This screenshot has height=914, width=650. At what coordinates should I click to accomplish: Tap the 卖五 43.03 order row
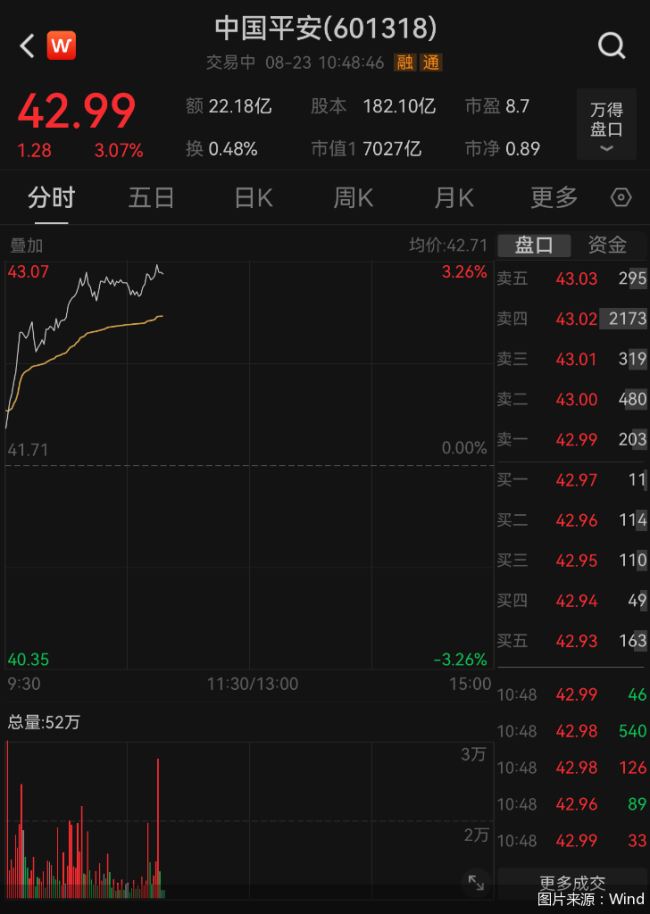[572, 279]
